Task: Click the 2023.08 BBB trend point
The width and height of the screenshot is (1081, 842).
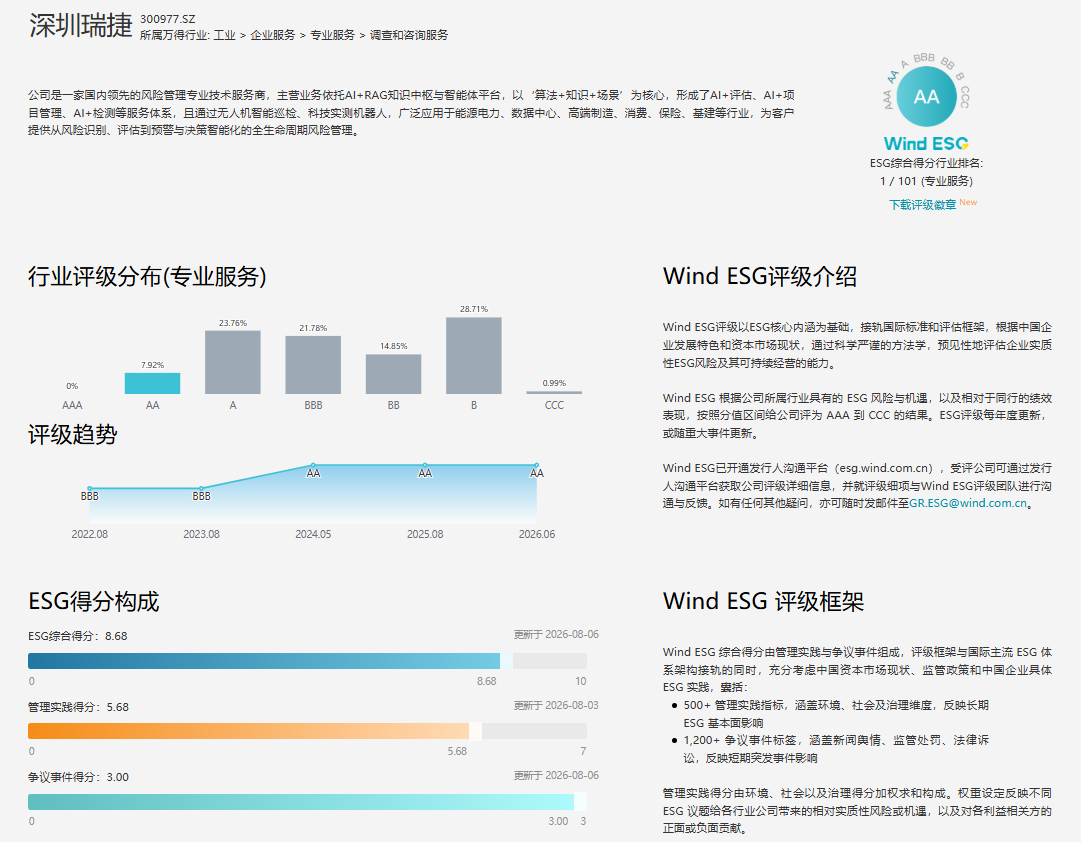Action: click(x=201, y=488)
